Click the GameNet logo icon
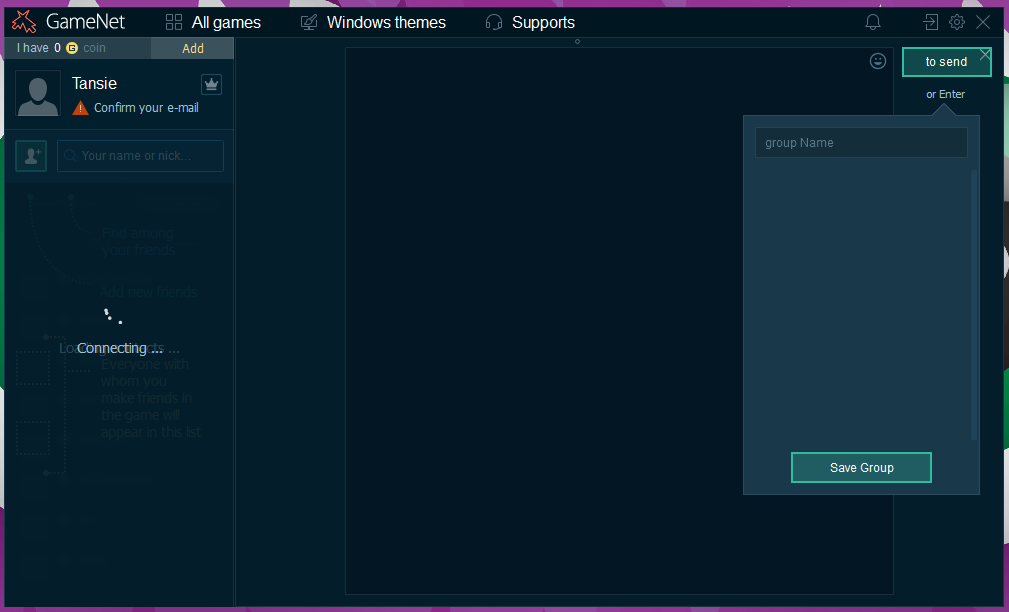This screenshot has width=1009, height=612. click(x=24, y=22)
